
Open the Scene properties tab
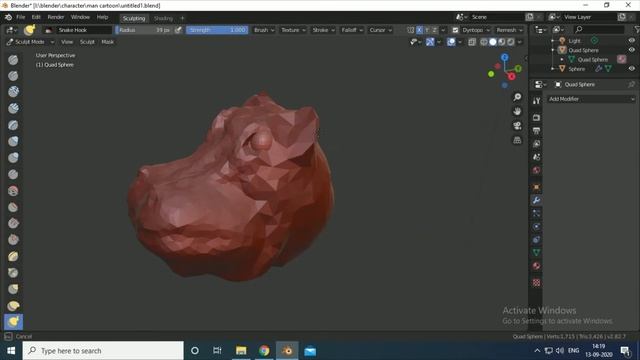[536, 157]
